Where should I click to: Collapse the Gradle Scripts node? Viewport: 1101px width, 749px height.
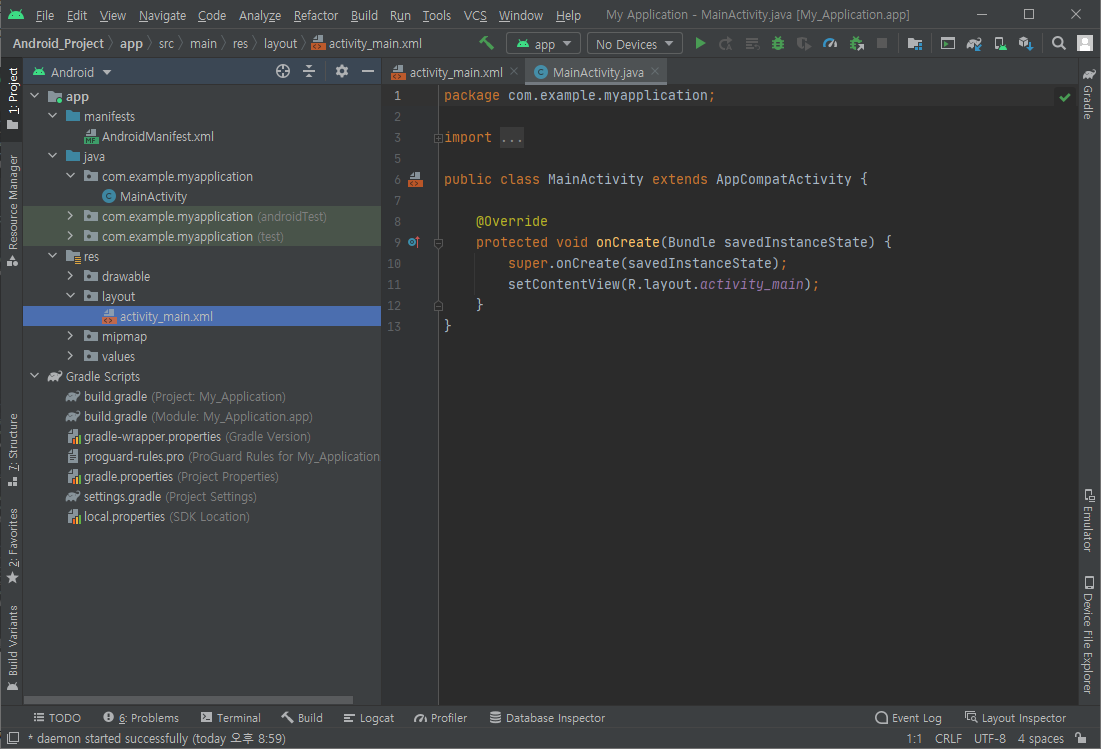tap(34, 376)
